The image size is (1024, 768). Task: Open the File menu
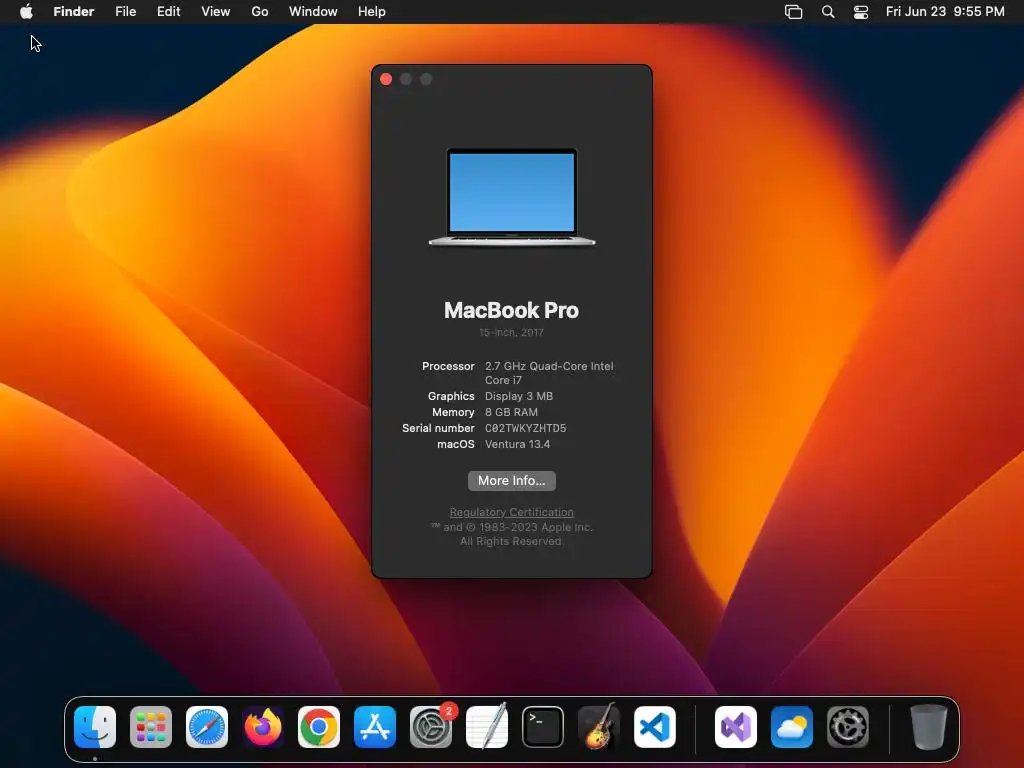(x=125, y=11)
